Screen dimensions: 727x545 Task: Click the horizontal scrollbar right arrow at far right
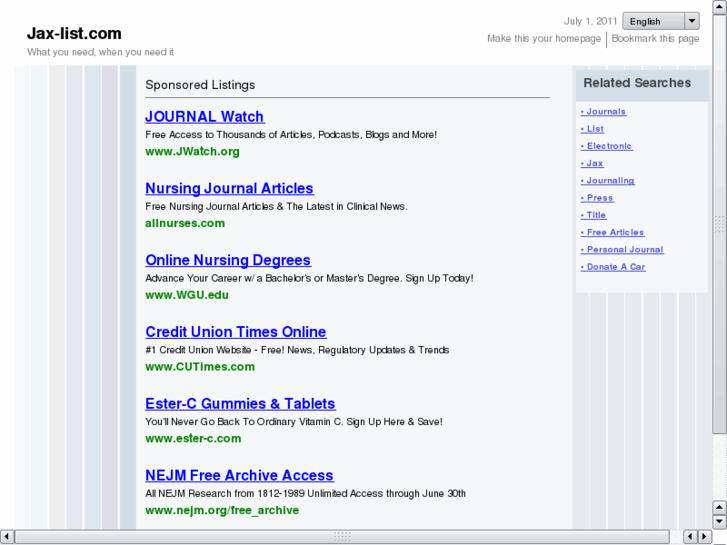pyautogui.click(x=705, y=537)
